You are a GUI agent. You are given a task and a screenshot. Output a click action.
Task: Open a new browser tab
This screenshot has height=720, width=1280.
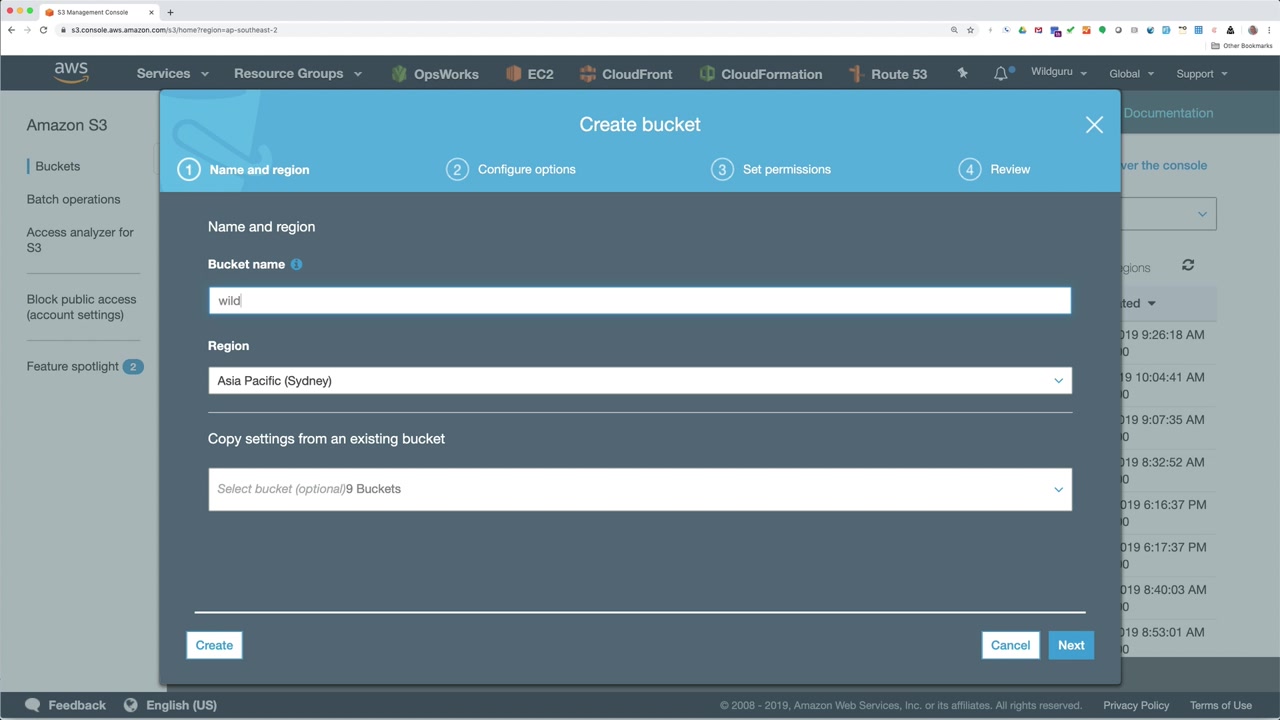pos(170,12)
